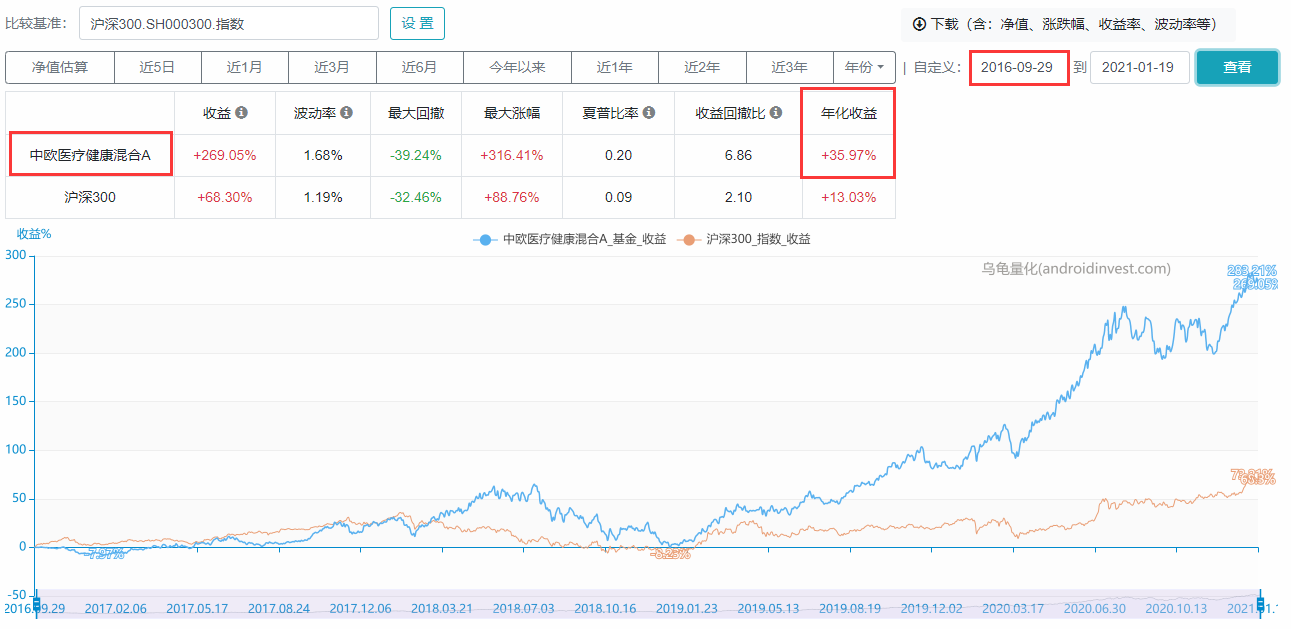Click the +88.76% max gain cell
The width and height of the screenshot is (1291, 629).
click(x=512, y=197)
